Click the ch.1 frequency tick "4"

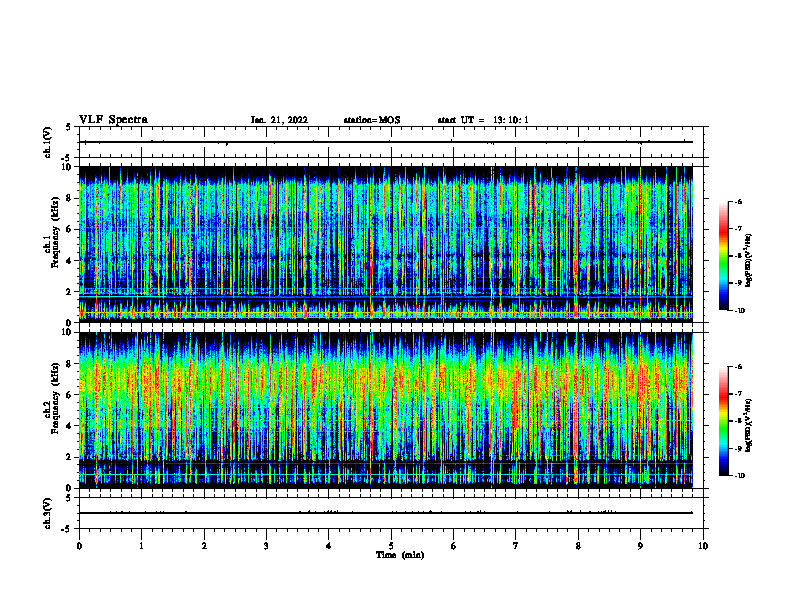tap(70, 261)
